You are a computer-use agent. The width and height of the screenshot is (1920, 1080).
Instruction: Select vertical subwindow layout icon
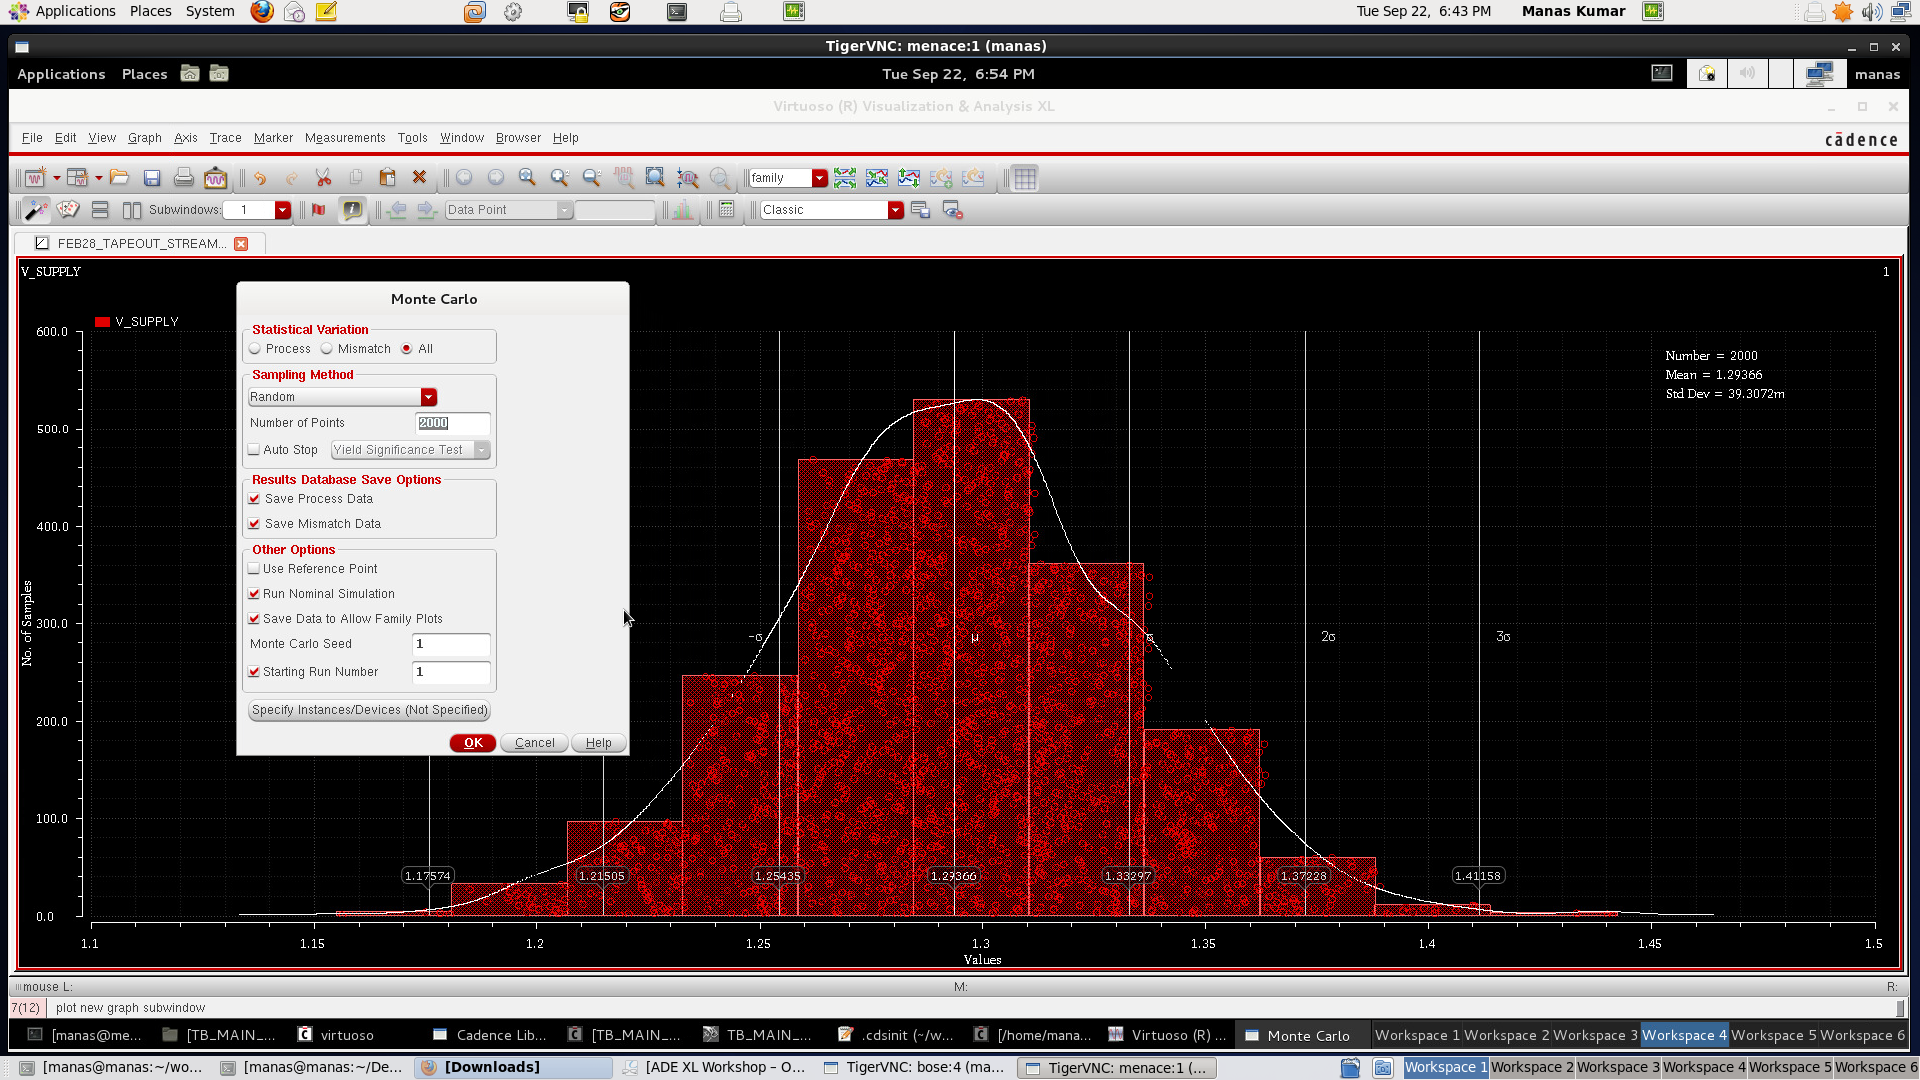point(132,210)
